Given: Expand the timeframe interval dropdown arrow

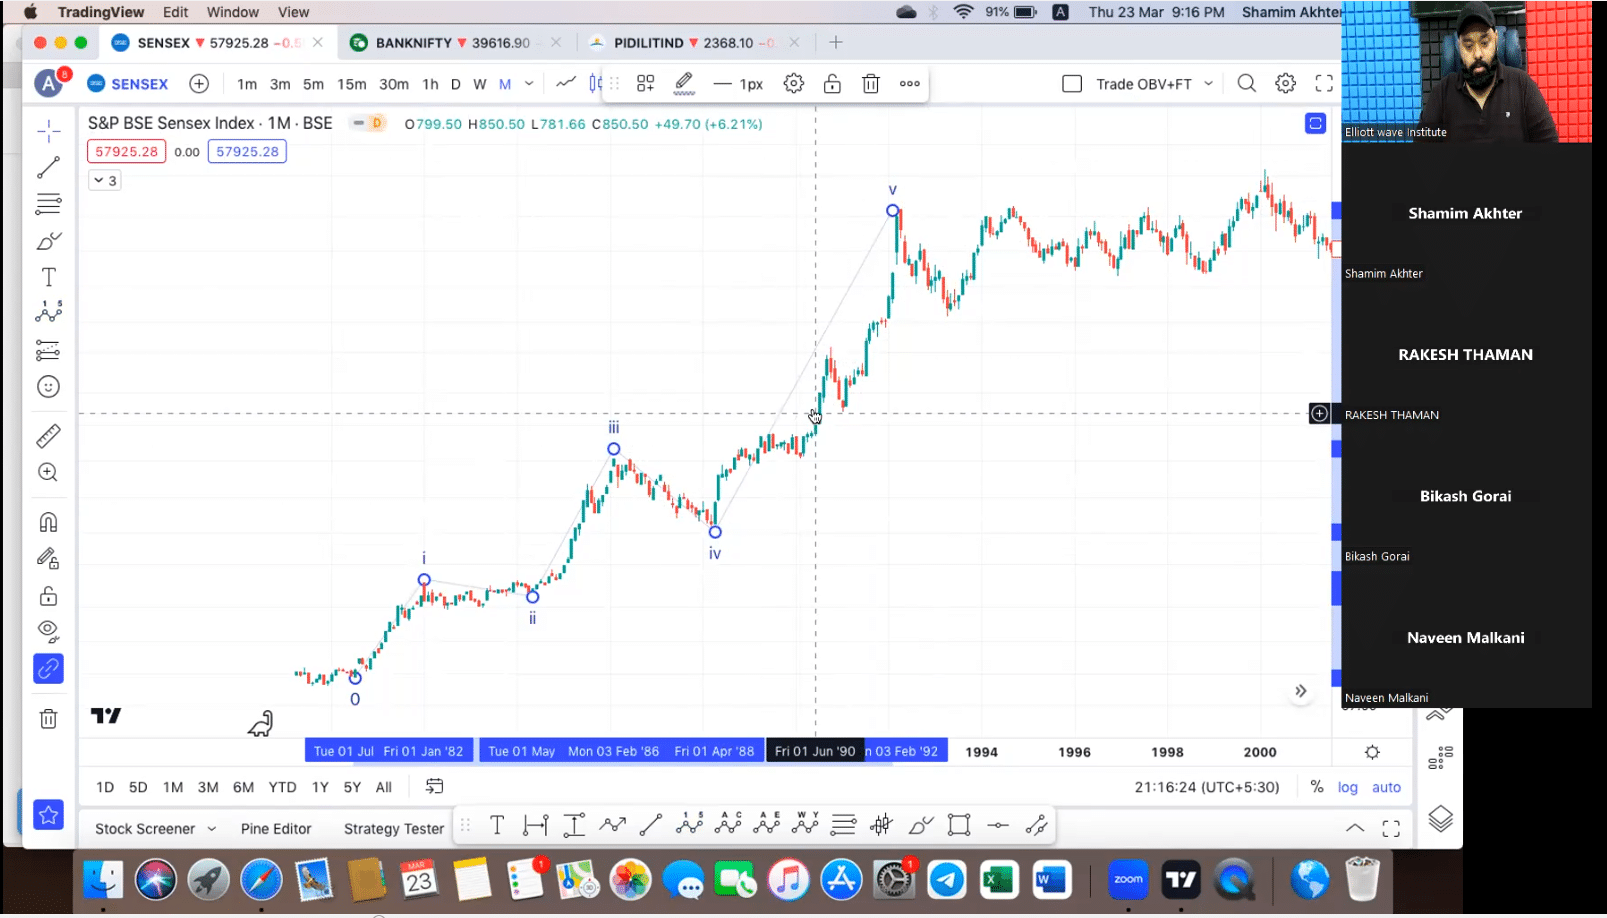Looking at the screenshot, I should pyautogui.click(x=529, y=84).
